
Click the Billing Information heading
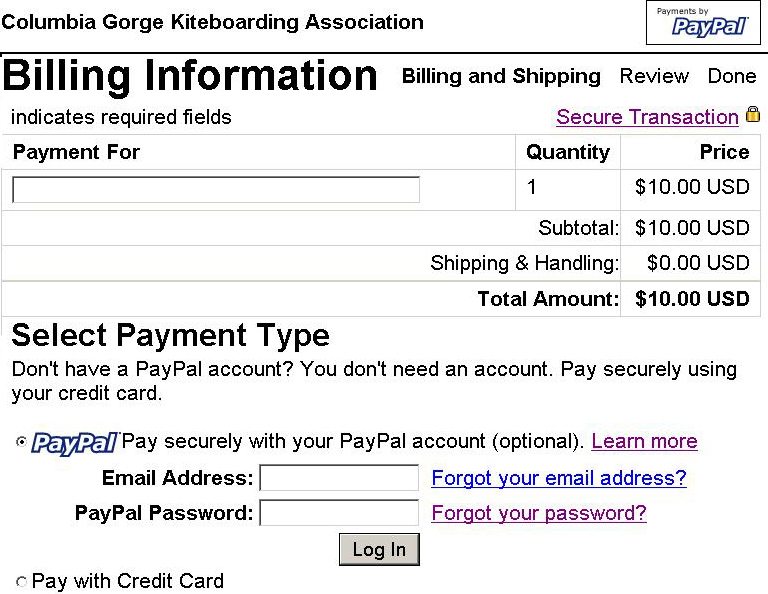pos(191,77)
